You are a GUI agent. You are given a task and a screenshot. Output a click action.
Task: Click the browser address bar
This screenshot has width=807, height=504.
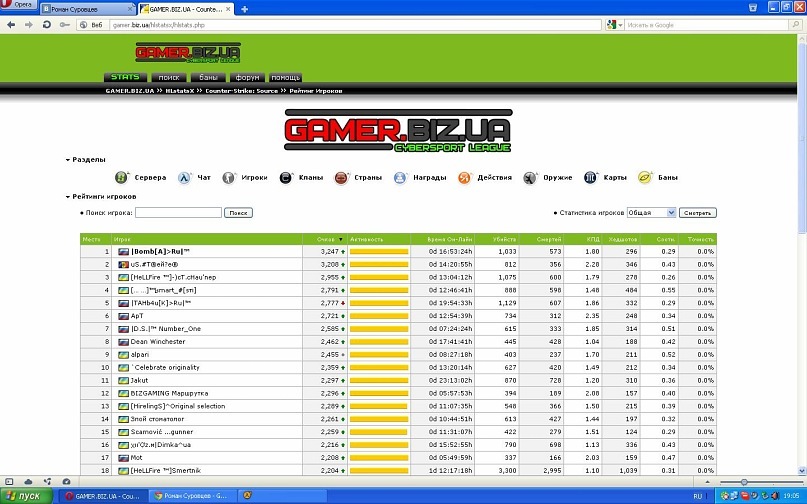click(x=355, y=25)
